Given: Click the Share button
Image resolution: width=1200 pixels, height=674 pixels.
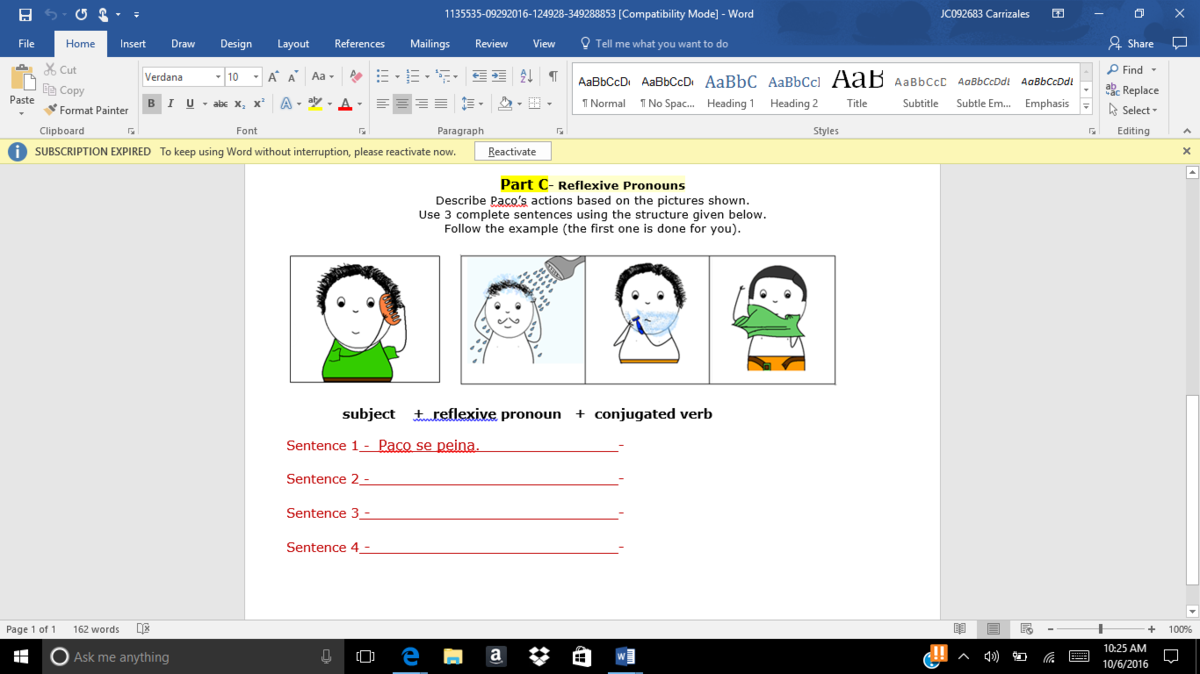Looking at the screenshot, I should [x=1131, y=44].
